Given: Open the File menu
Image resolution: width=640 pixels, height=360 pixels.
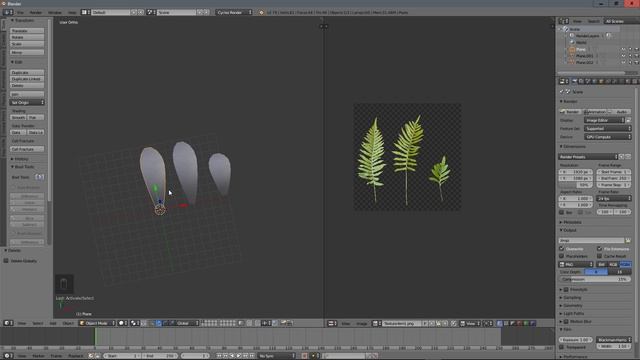Looking at the screenshot, I should pyautogui.click(x=20, y=12).
